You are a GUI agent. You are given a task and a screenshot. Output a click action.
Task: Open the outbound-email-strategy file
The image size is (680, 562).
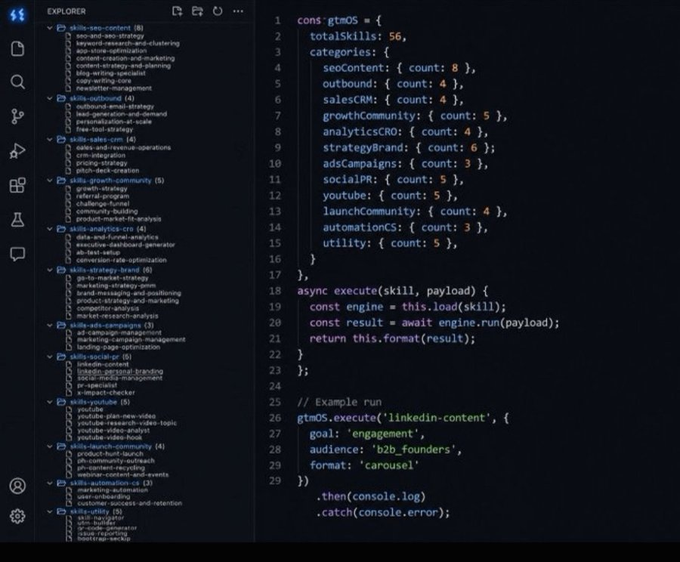click(x=115, y=106)
